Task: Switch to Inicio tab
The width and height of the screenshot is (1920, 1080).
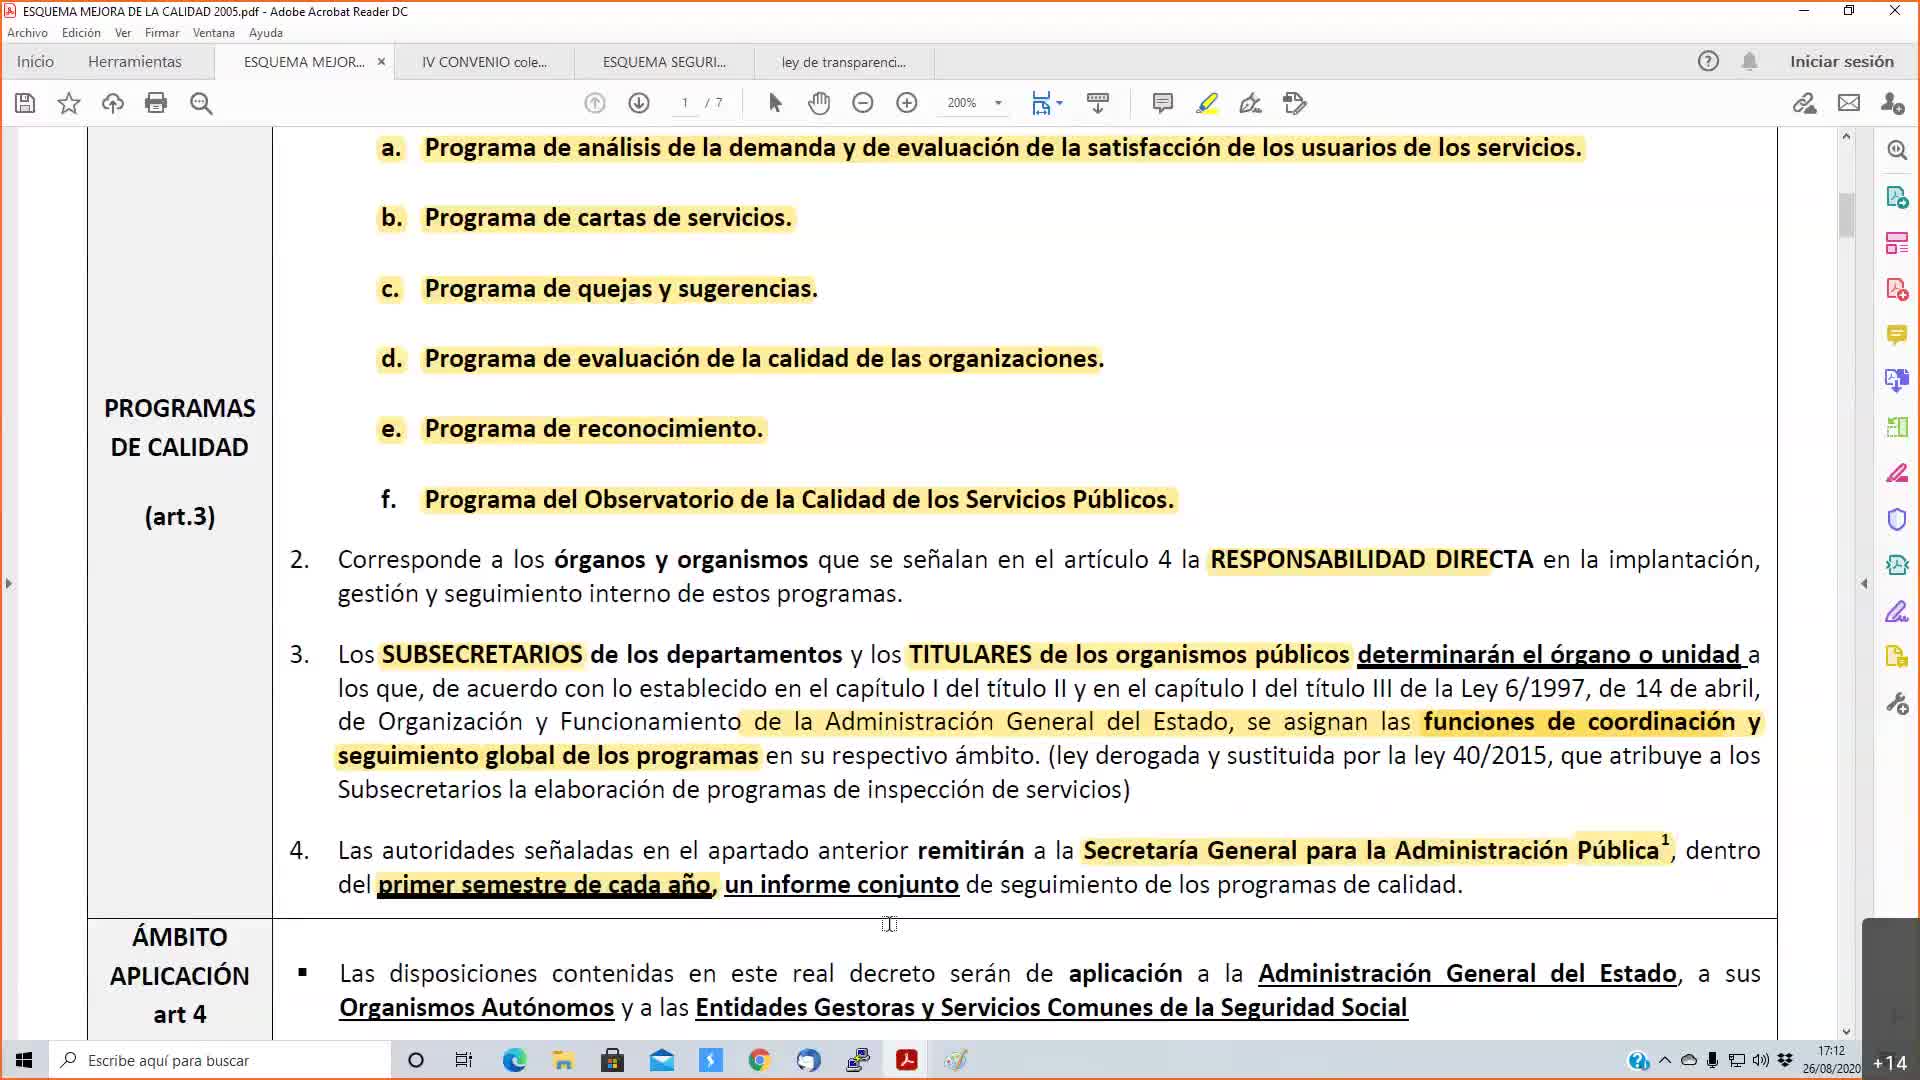Action: click(35, 62)
